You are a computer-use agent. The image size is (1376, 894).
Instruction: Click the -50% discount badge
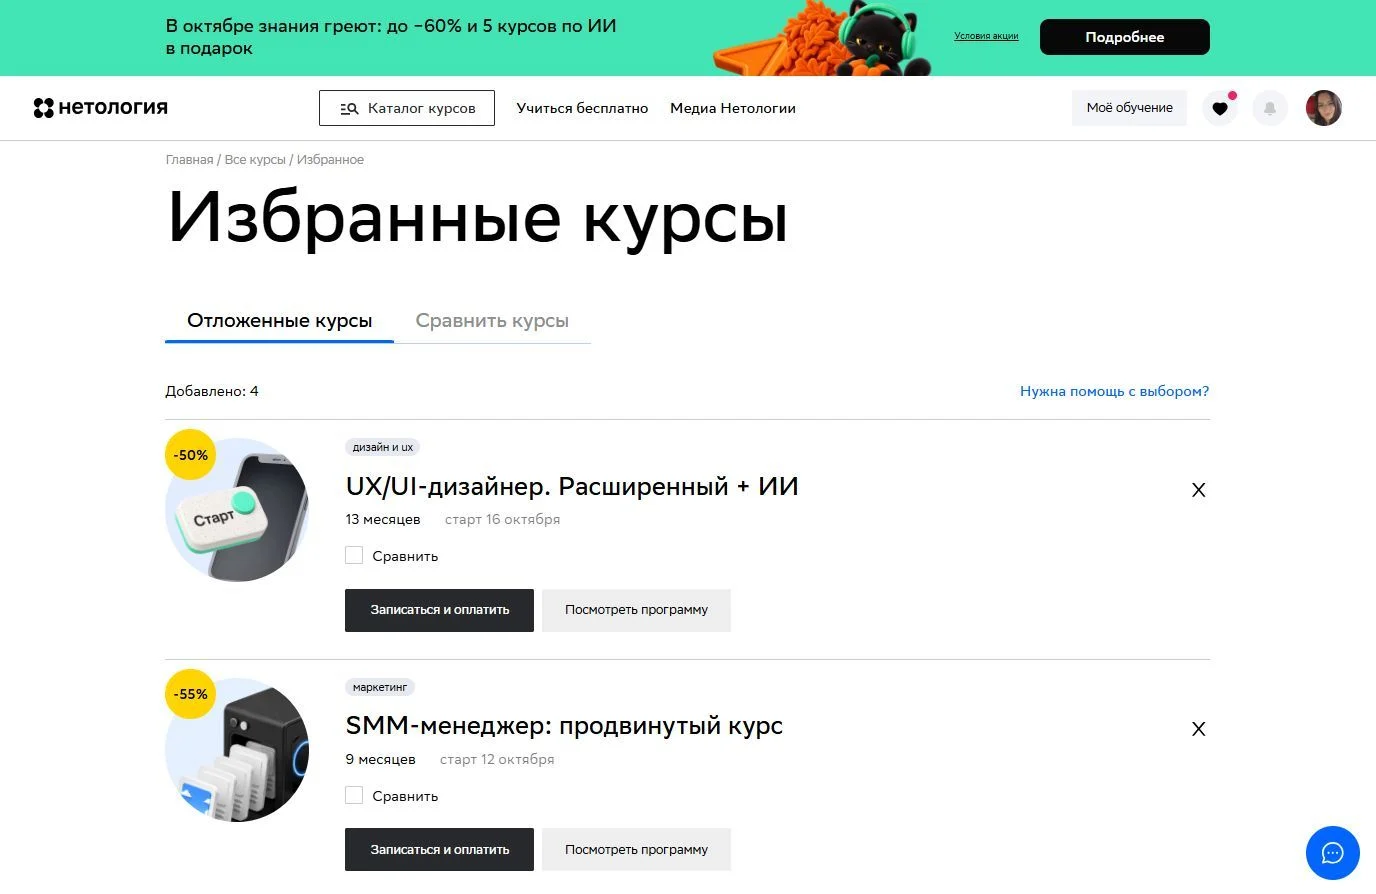(x=191, y=455)
